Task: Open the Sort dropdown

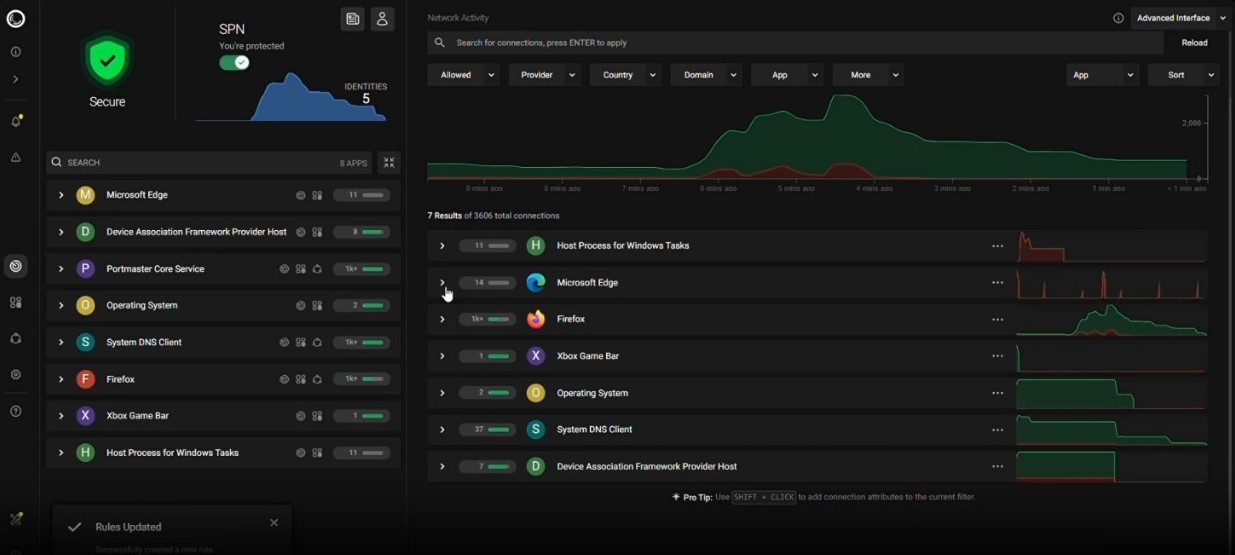Action: 1183,75
